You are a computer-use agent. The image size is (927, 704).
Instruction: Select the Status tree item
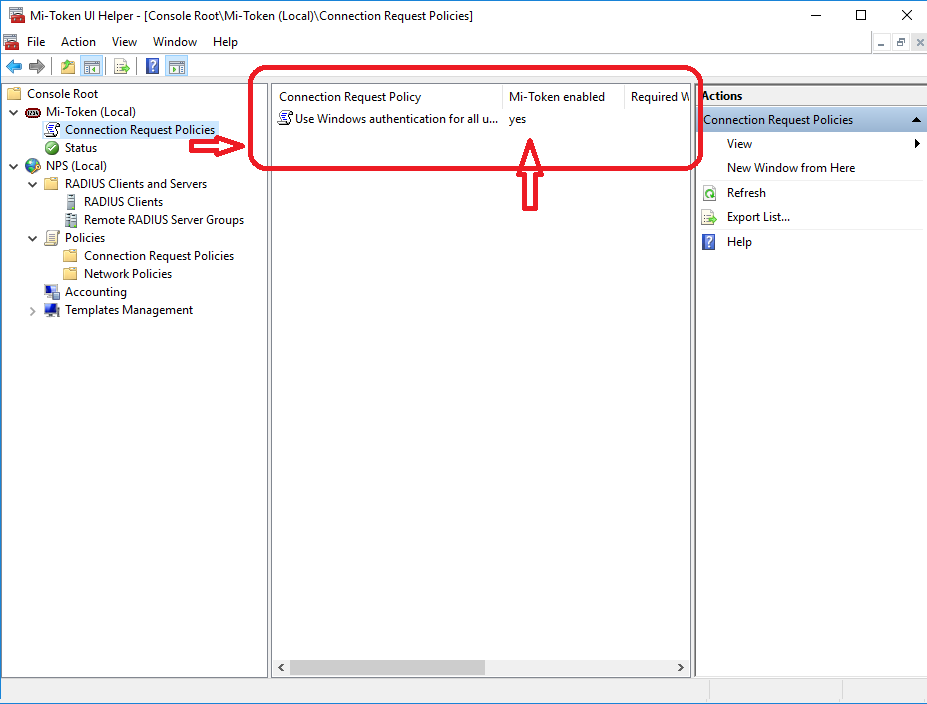tap(81, 148)
